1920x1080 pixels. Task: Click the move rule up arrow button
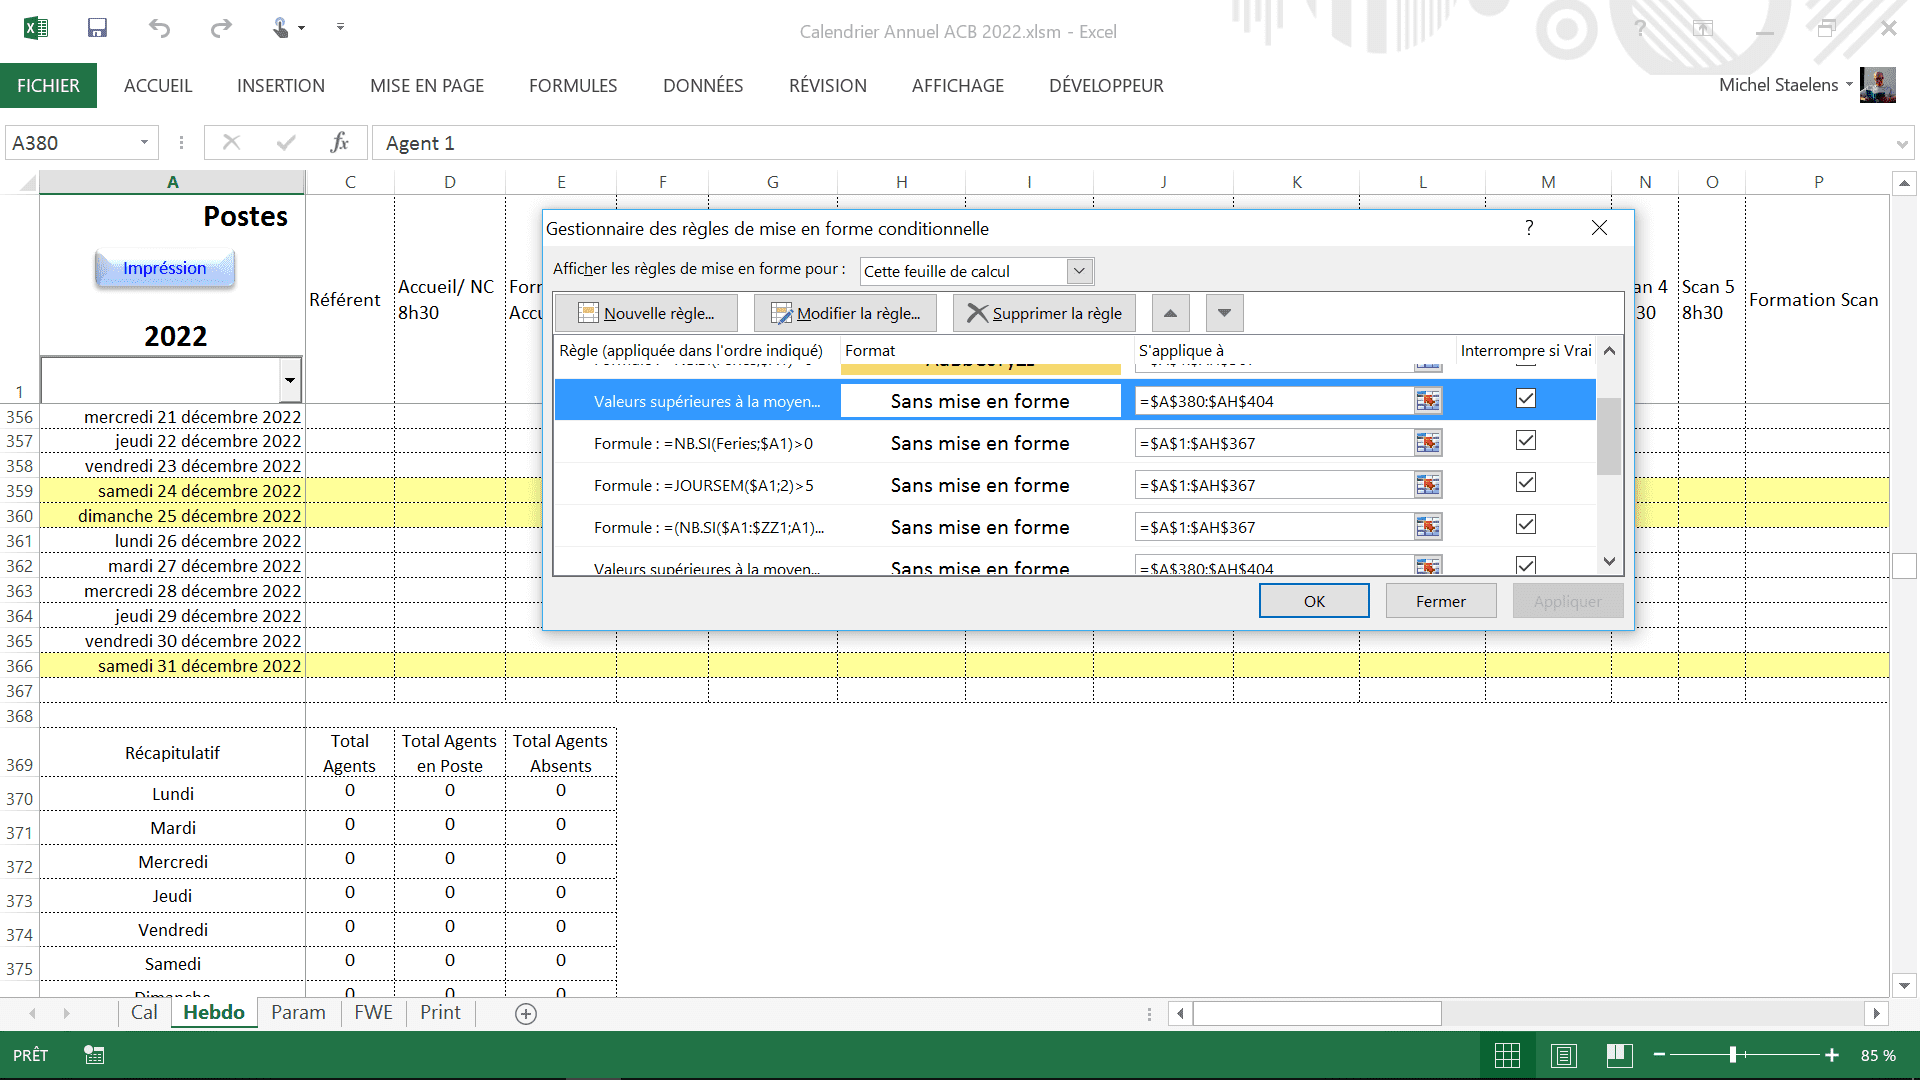[1170, 313]
